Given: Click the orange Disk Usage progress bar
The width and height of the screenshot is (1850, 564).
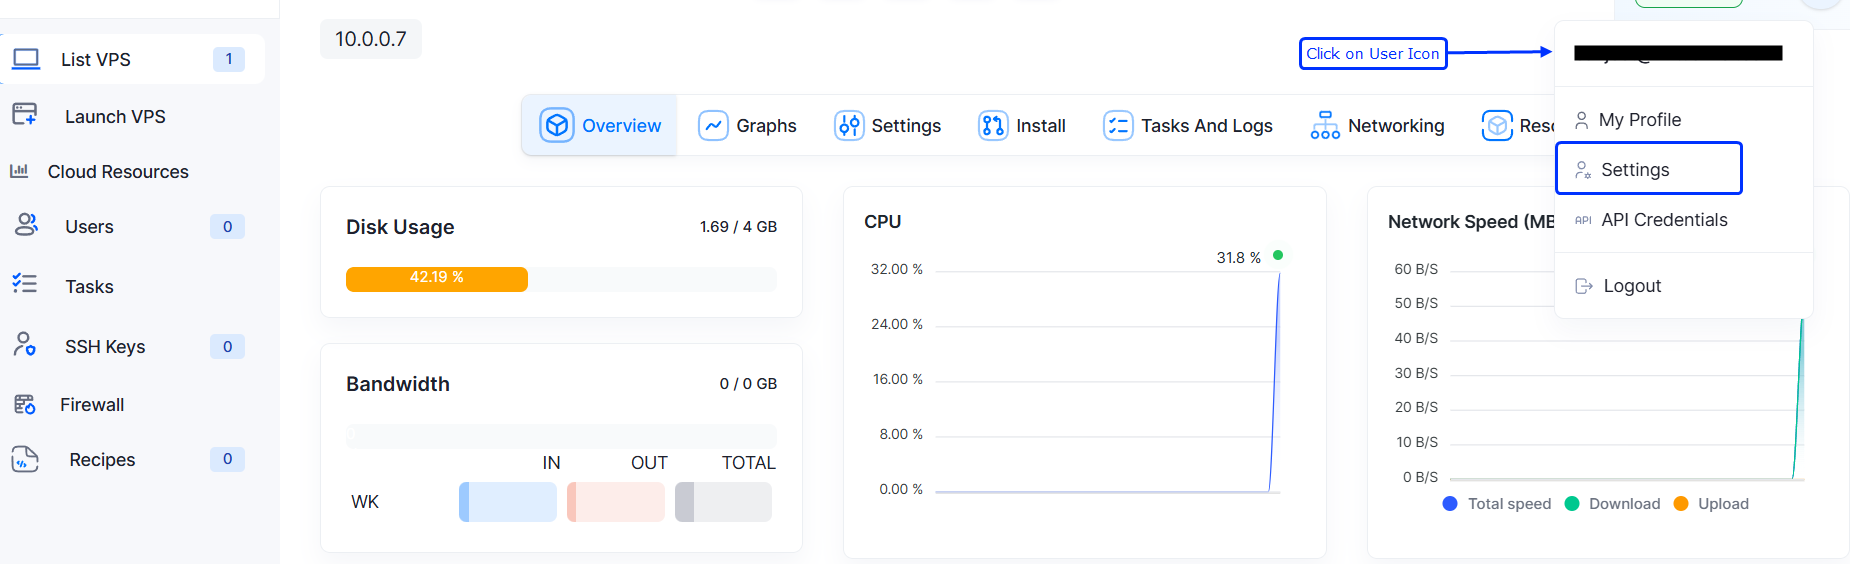Looking at the screenshot, I should click(436, 279).
